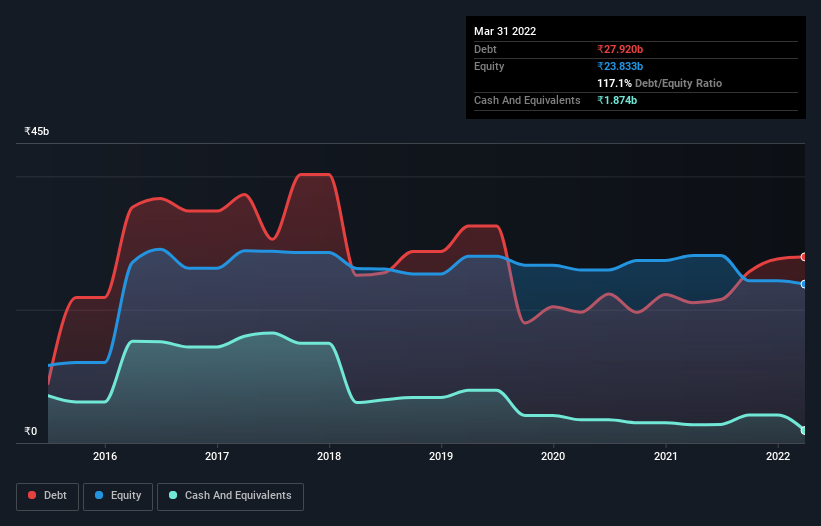Click the Equity row label in the tooltip
The width and height of the screenshot is (821, 526).
pyautogui.click(x=489, y=66)
